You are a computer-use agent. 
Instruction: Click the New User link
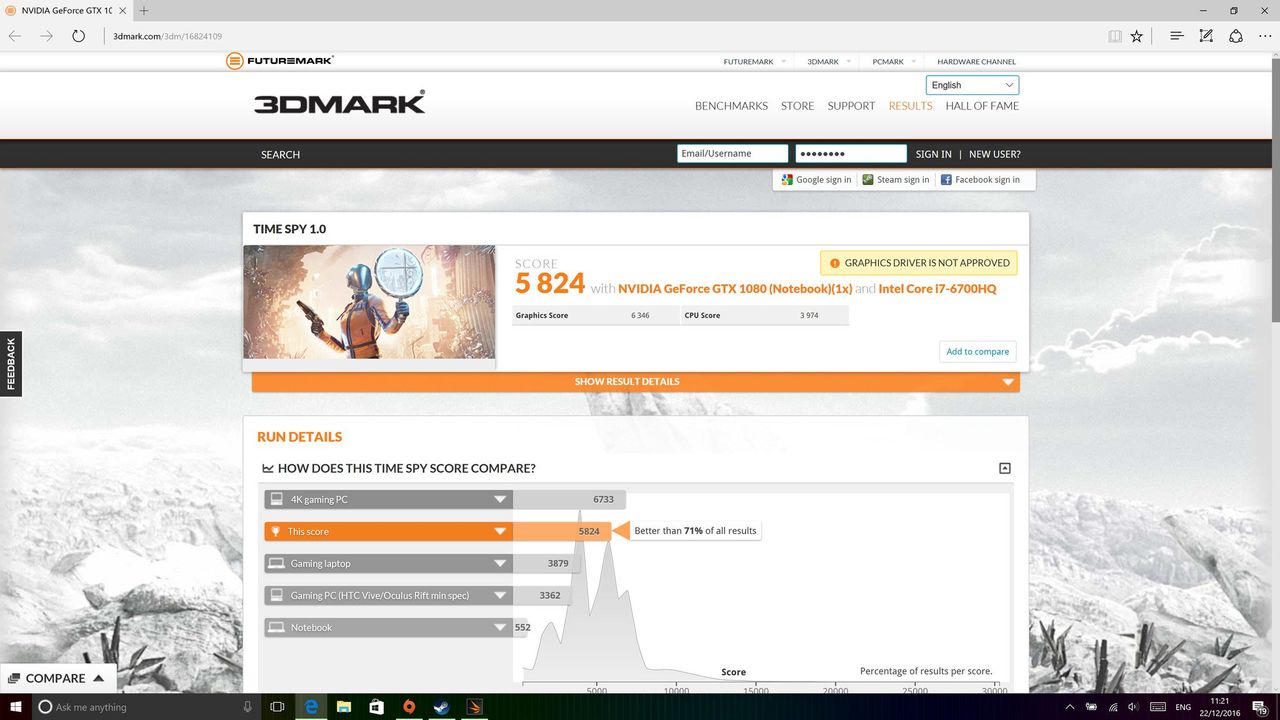pyautogui.click(x=995, y=154)
